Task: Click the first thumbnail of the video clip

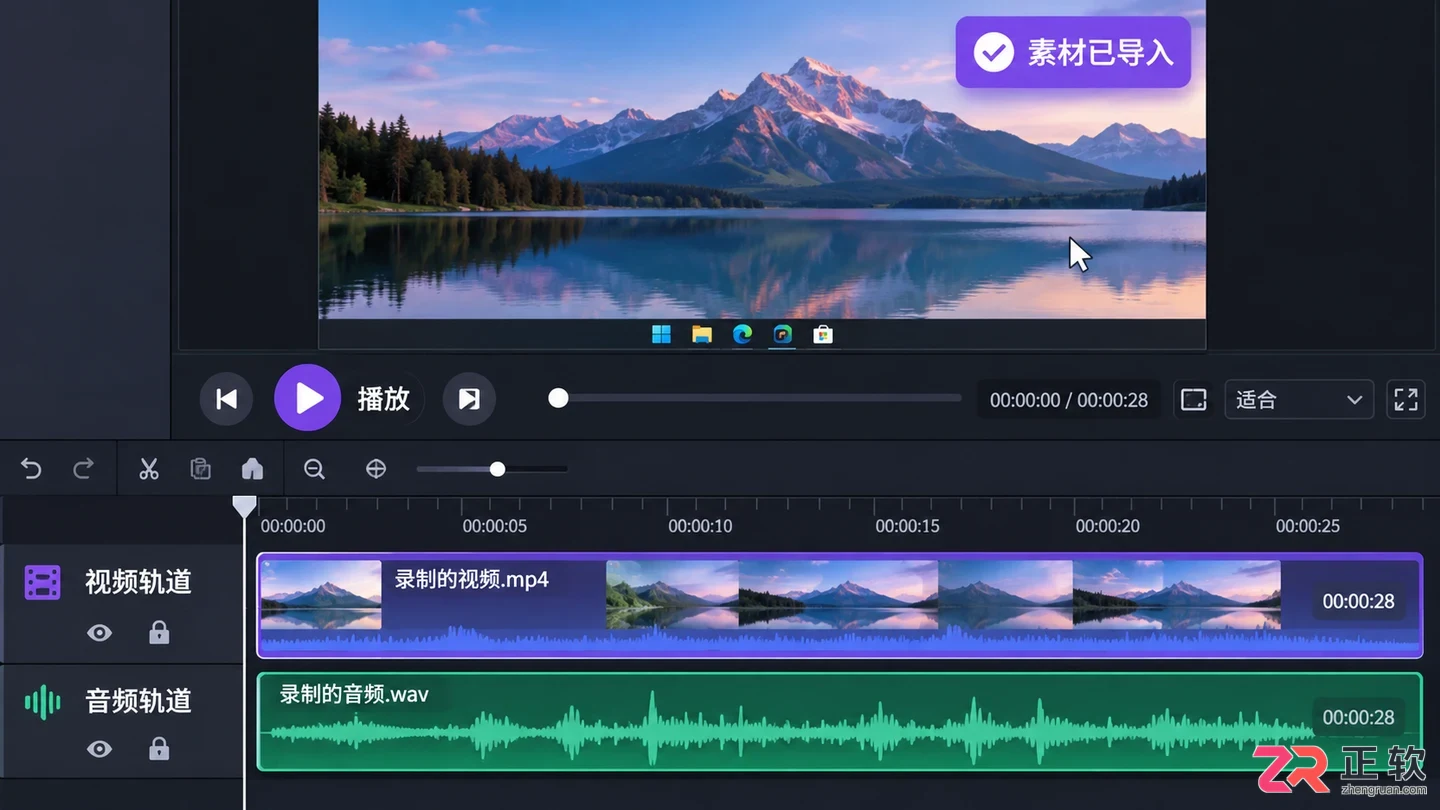Action: pyautogui.click(x=321, y=595)
